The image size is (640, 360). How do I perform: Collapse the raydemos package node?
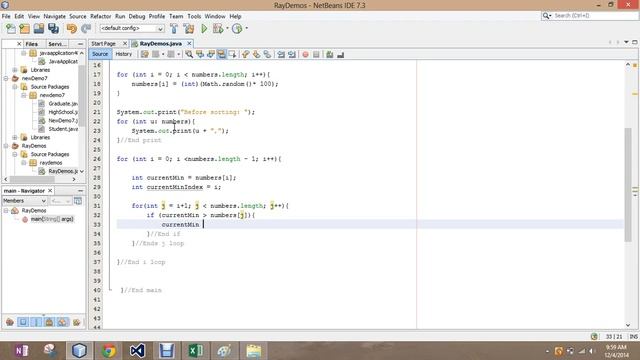tap(24, 162)
